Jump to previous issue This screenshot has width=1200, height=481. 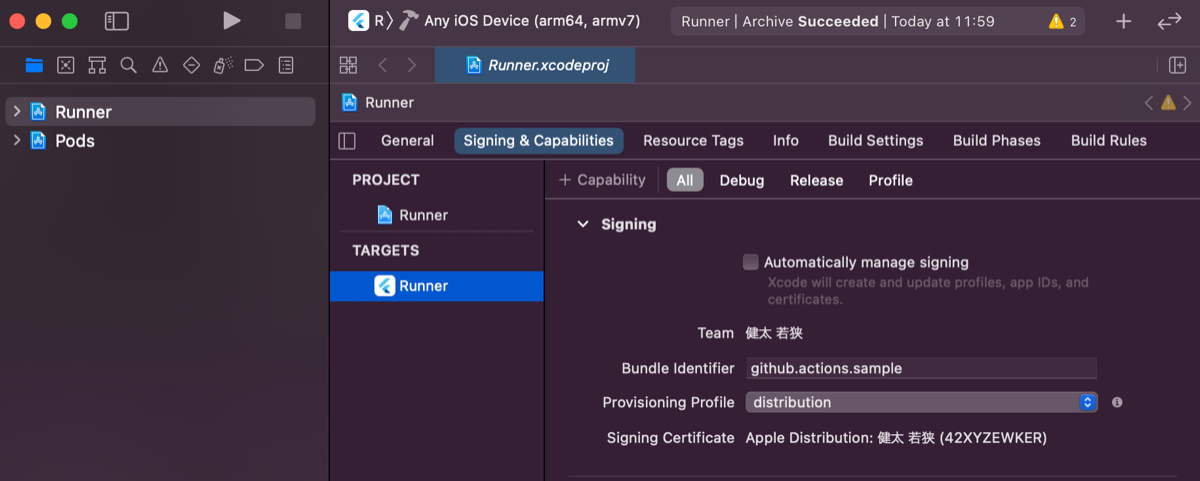coord(1149,102)
